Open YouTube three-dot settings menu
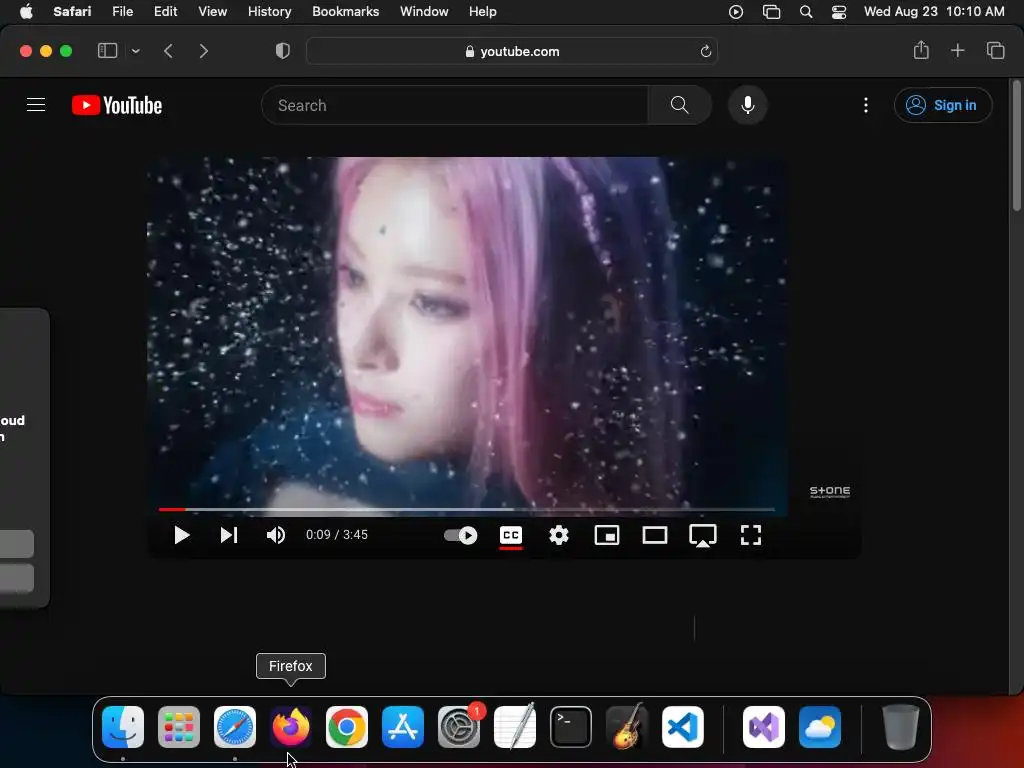The height and width of the screenshot is (768, 1024). [x=866, y=105]
